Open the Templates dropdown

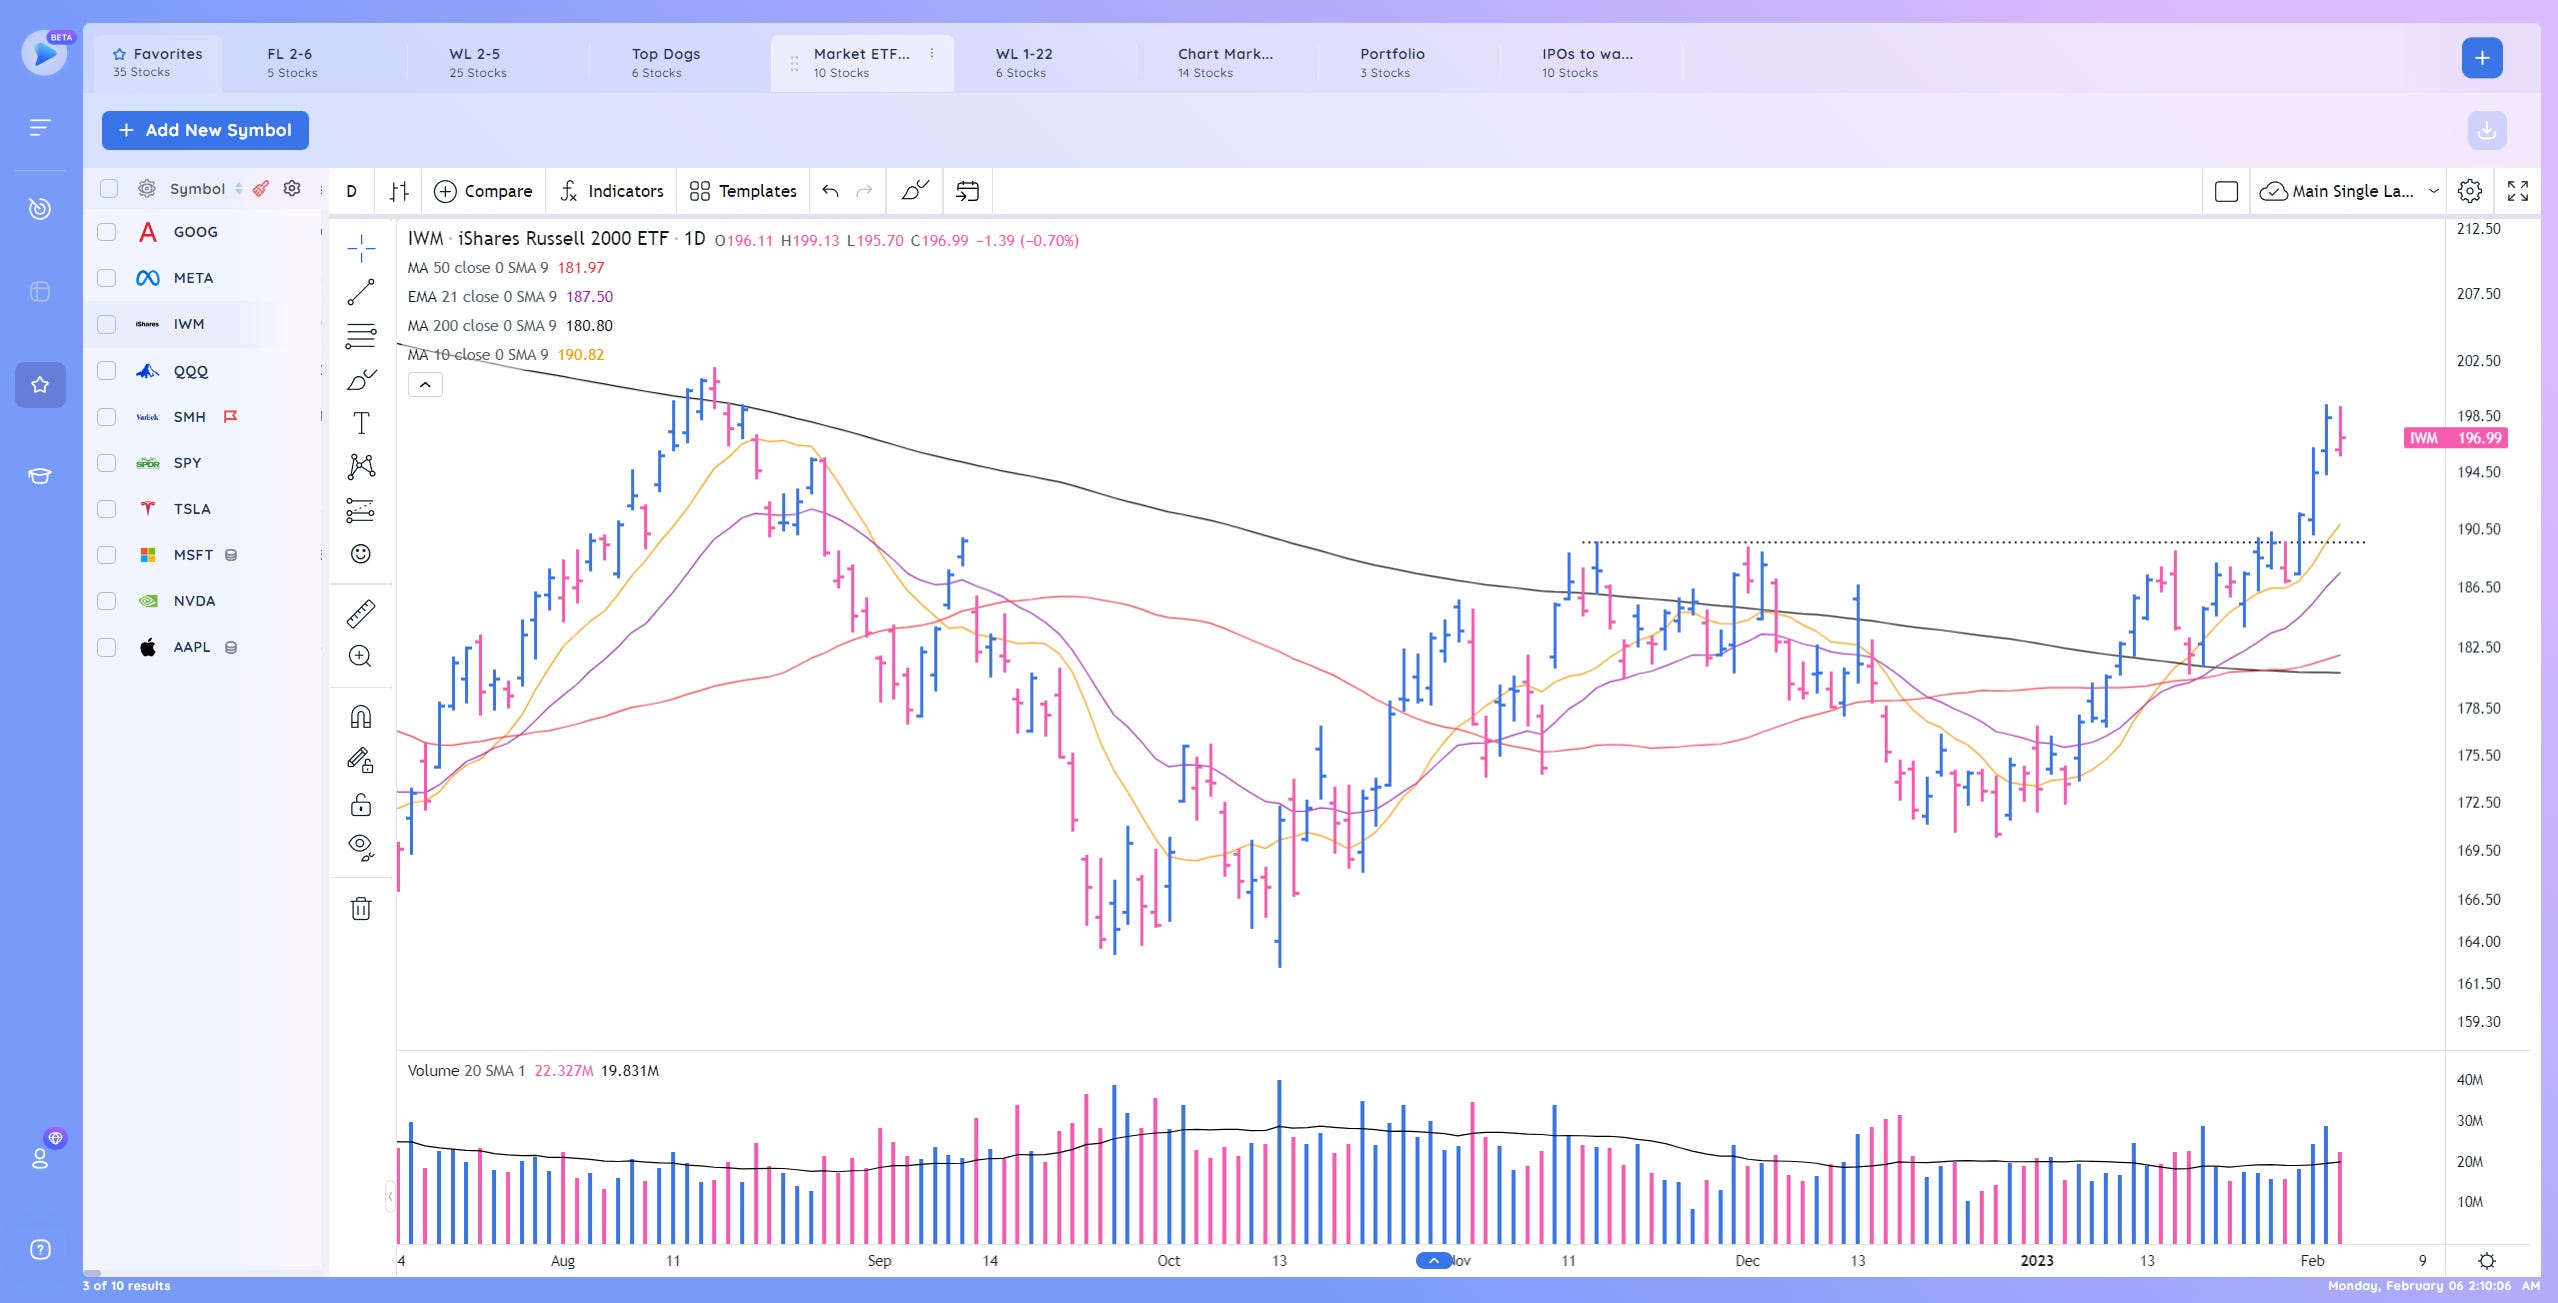coord(743,191)
